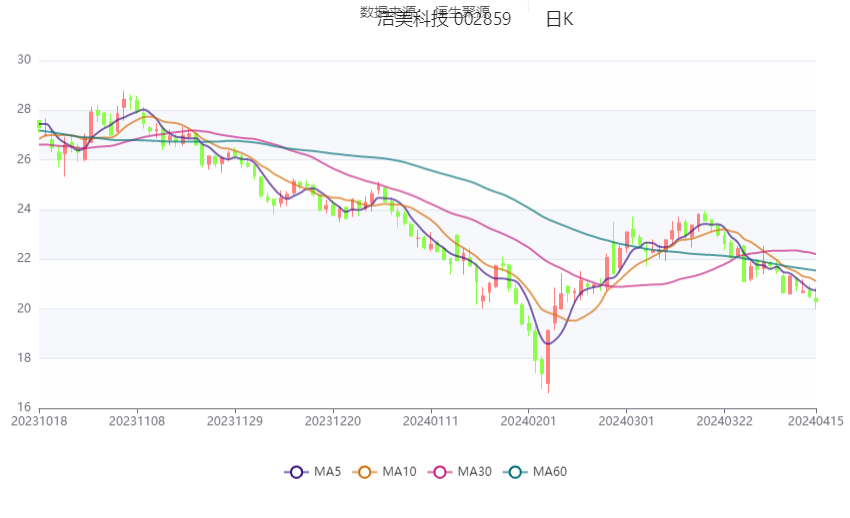This screenshot has height=518, width=850.
Task: Click the 20231220 x-axis date label
Action: point(333,421)
